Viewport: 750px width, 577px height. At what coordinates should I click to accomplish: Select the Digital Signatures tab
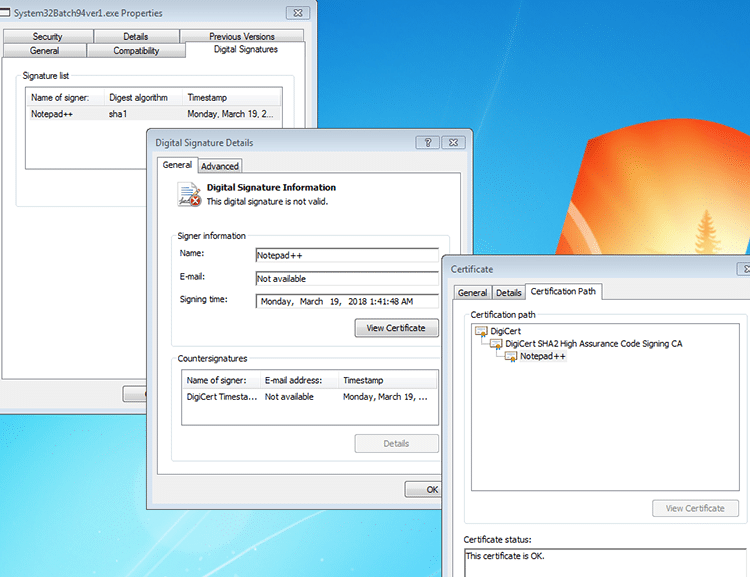coord(246,49)
